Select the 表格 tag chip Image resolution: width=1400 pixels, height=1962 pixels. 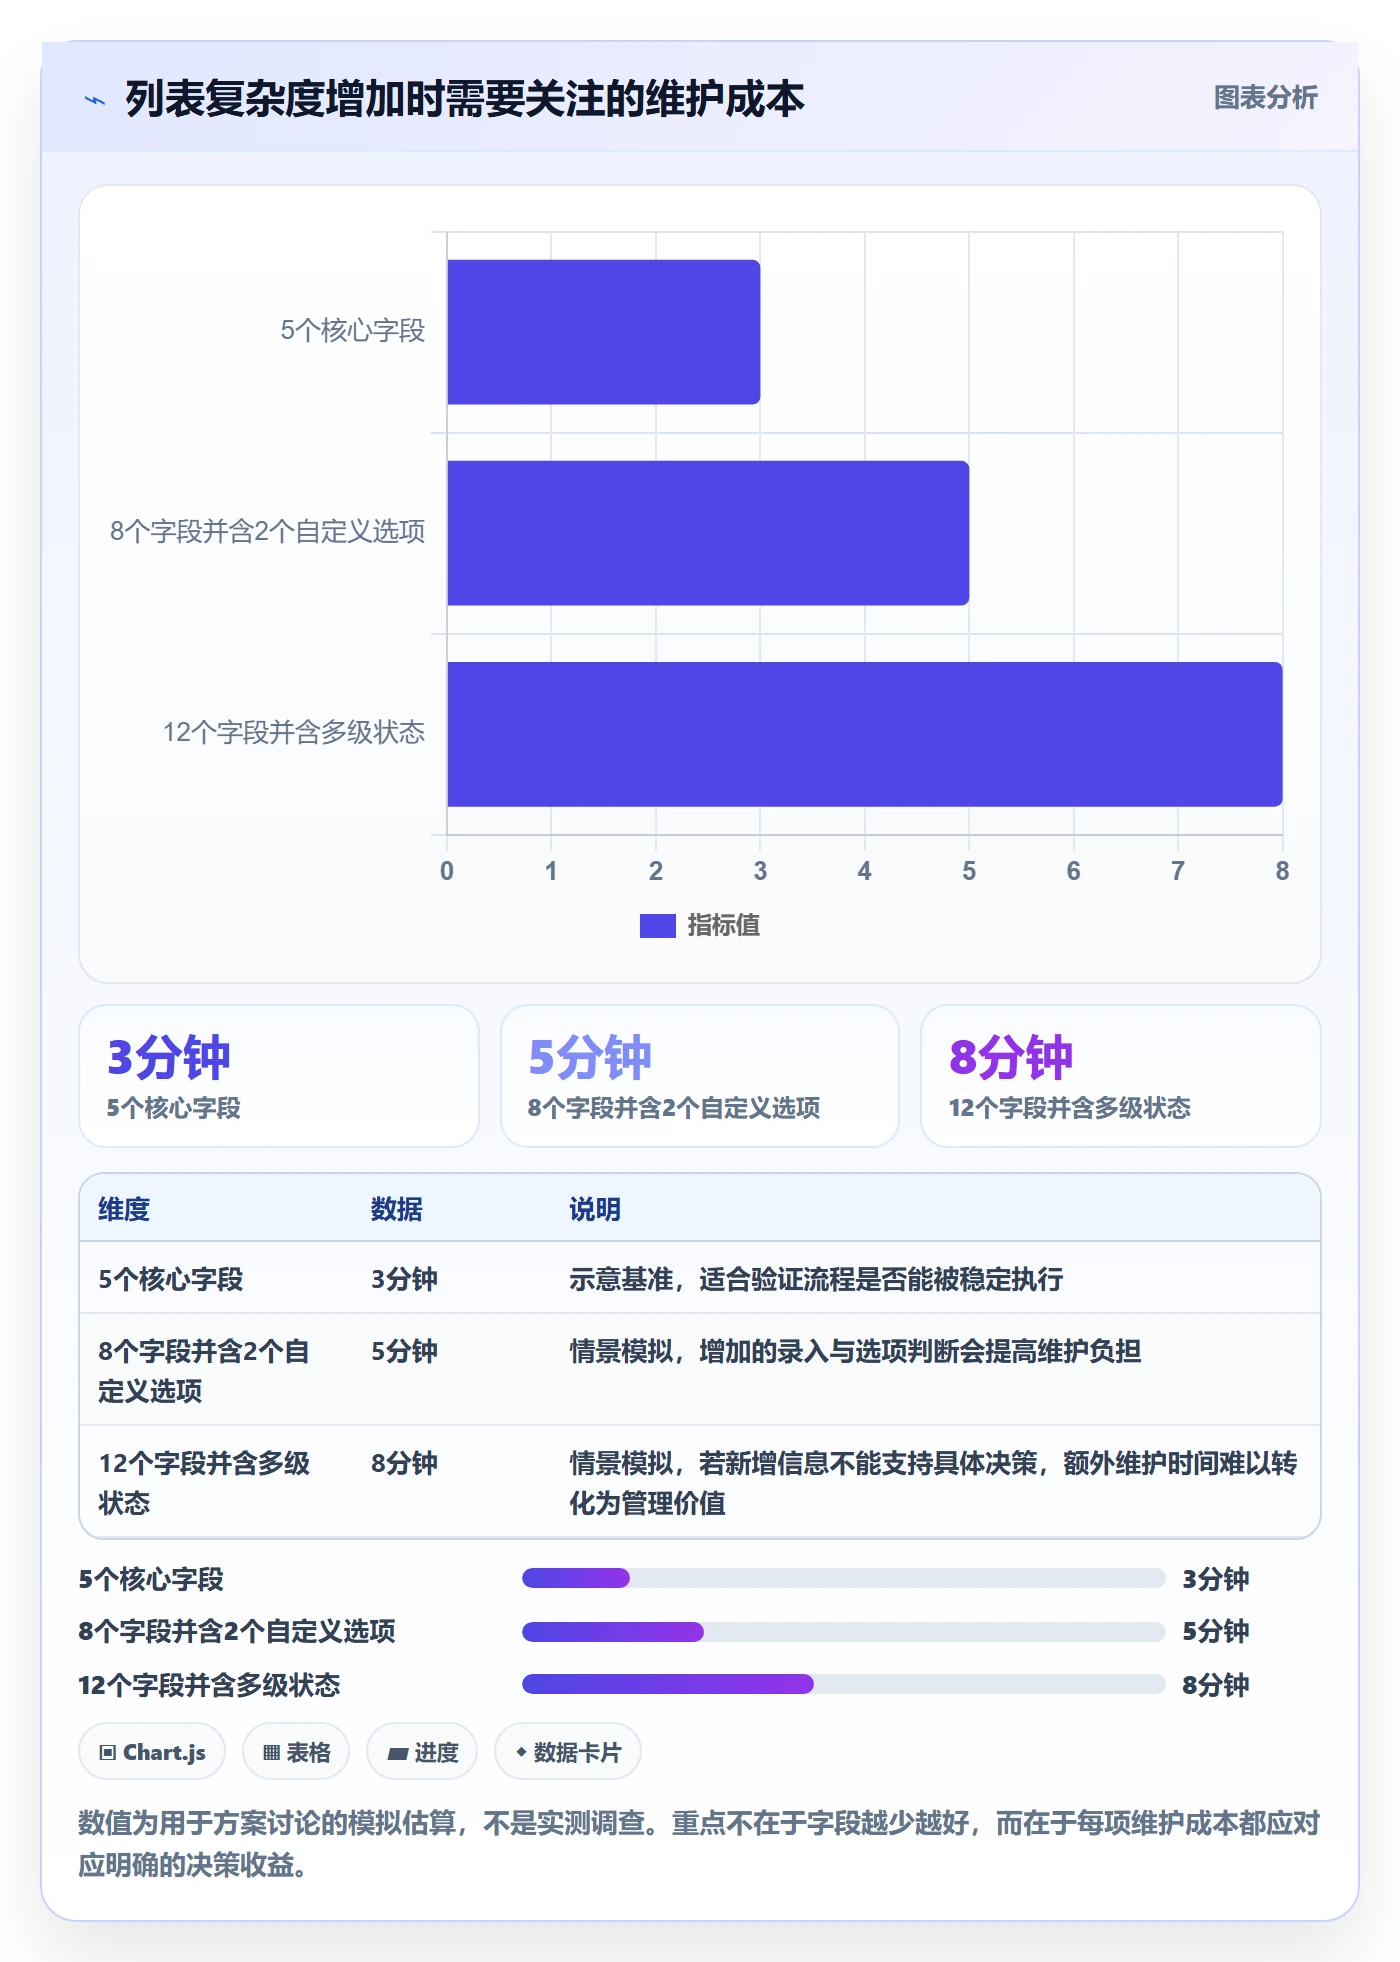click(x=296, y=1752)
